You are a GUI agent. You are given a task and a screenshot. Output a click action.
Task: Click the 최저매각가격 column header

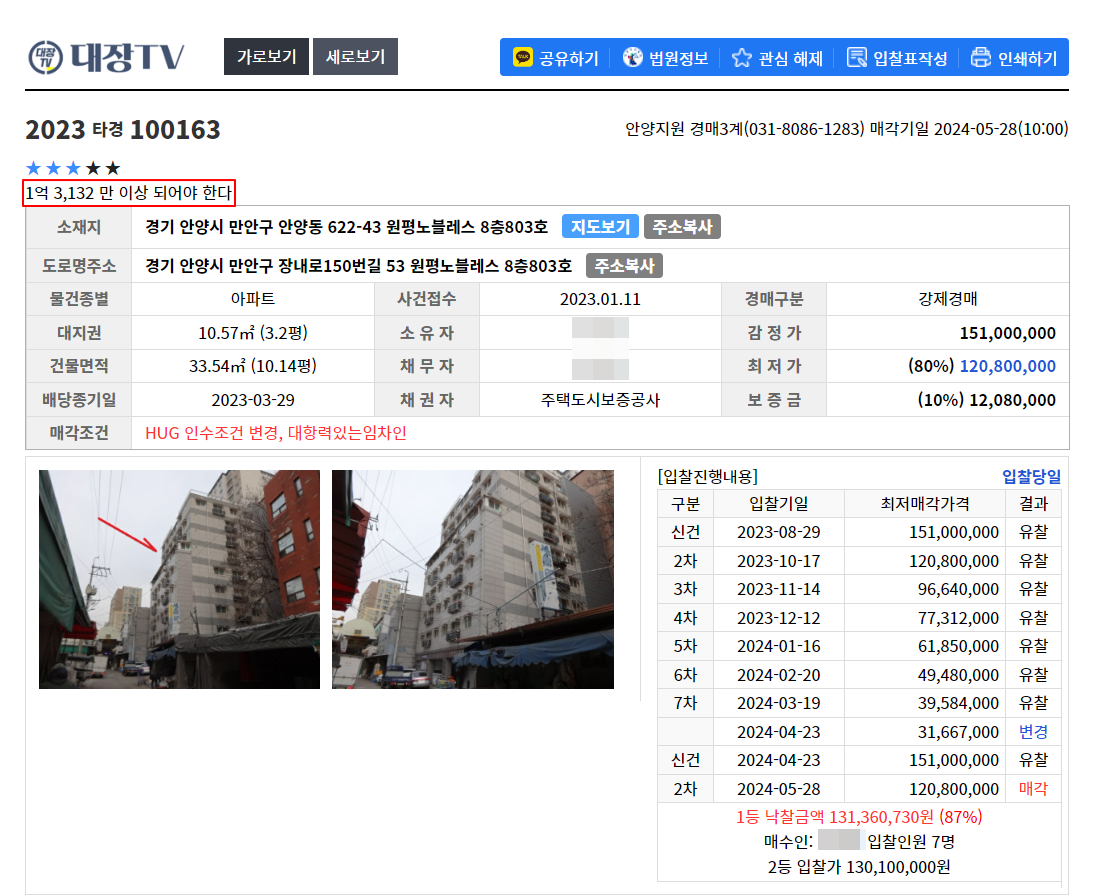[924, 504]
